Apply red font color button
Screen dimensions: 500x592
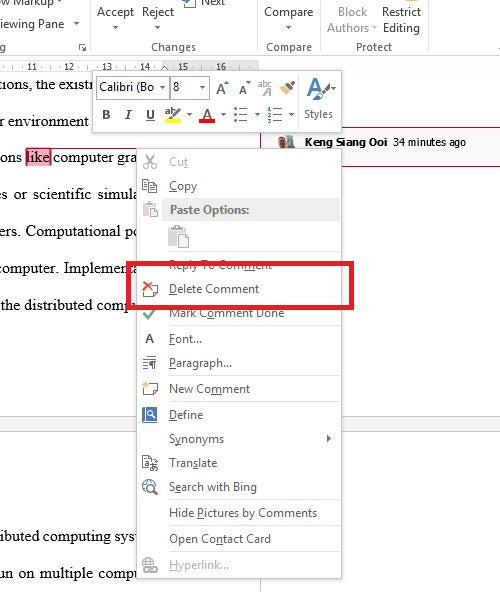pos(207,115)
